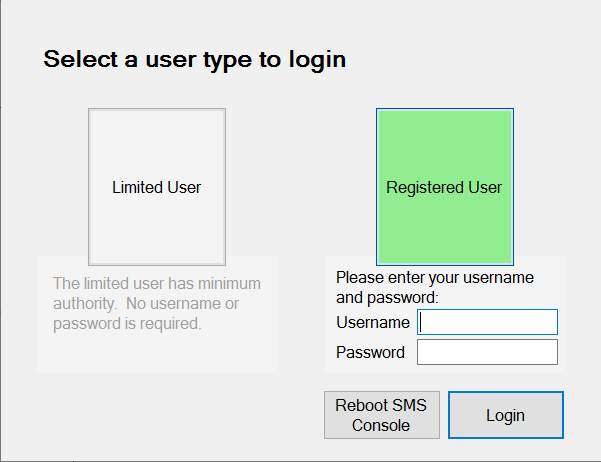The image size is (601, 462).
Task: Click the 'and password:' instruction line
Action: [x=387, y=298]
